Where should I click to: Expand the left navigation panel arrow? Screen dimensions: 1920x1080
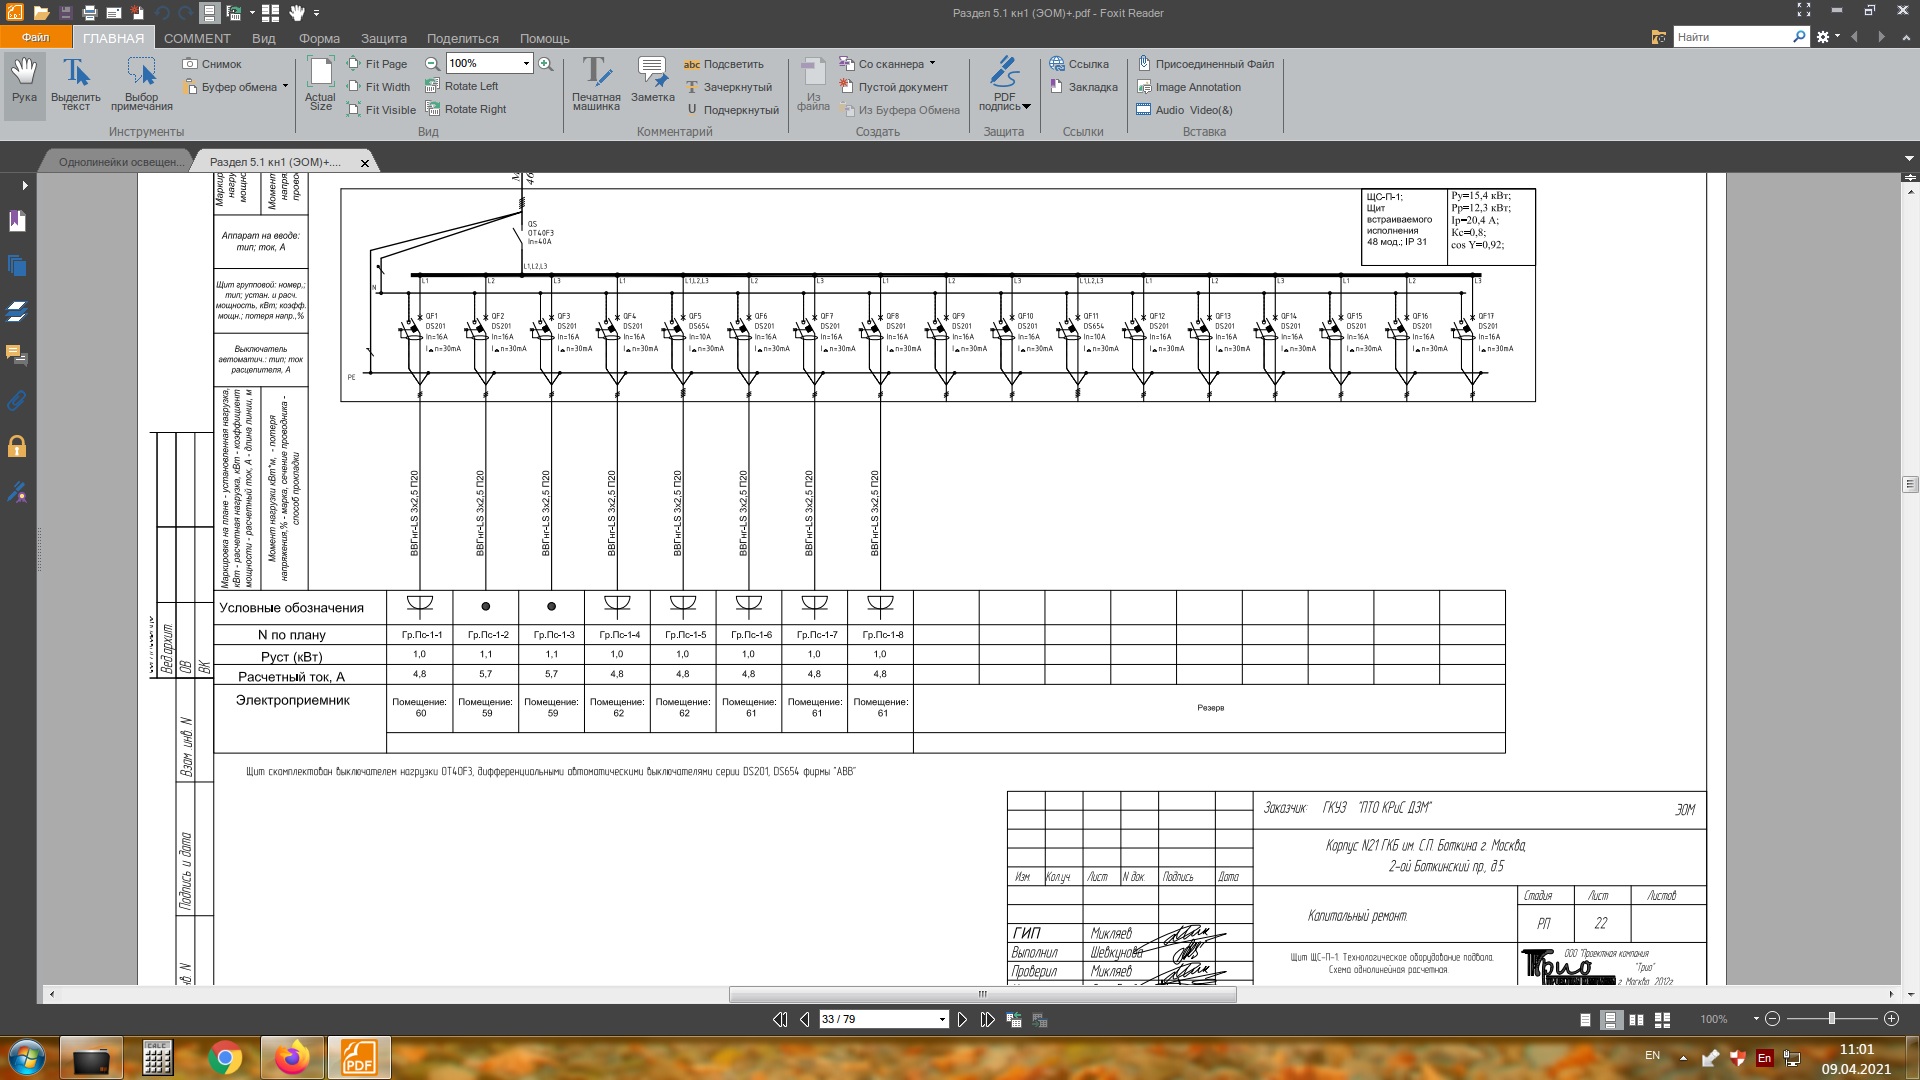coord(25,185)
